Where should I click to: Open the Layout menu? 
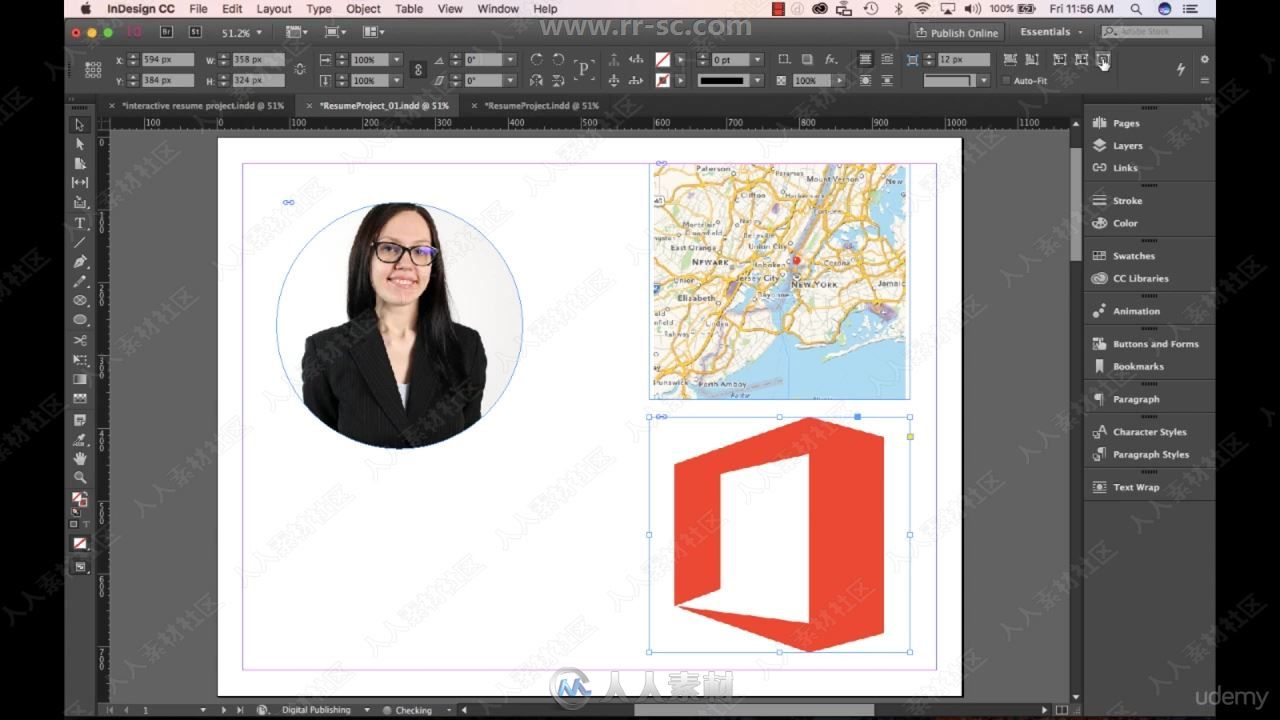[x=274, y=9]
